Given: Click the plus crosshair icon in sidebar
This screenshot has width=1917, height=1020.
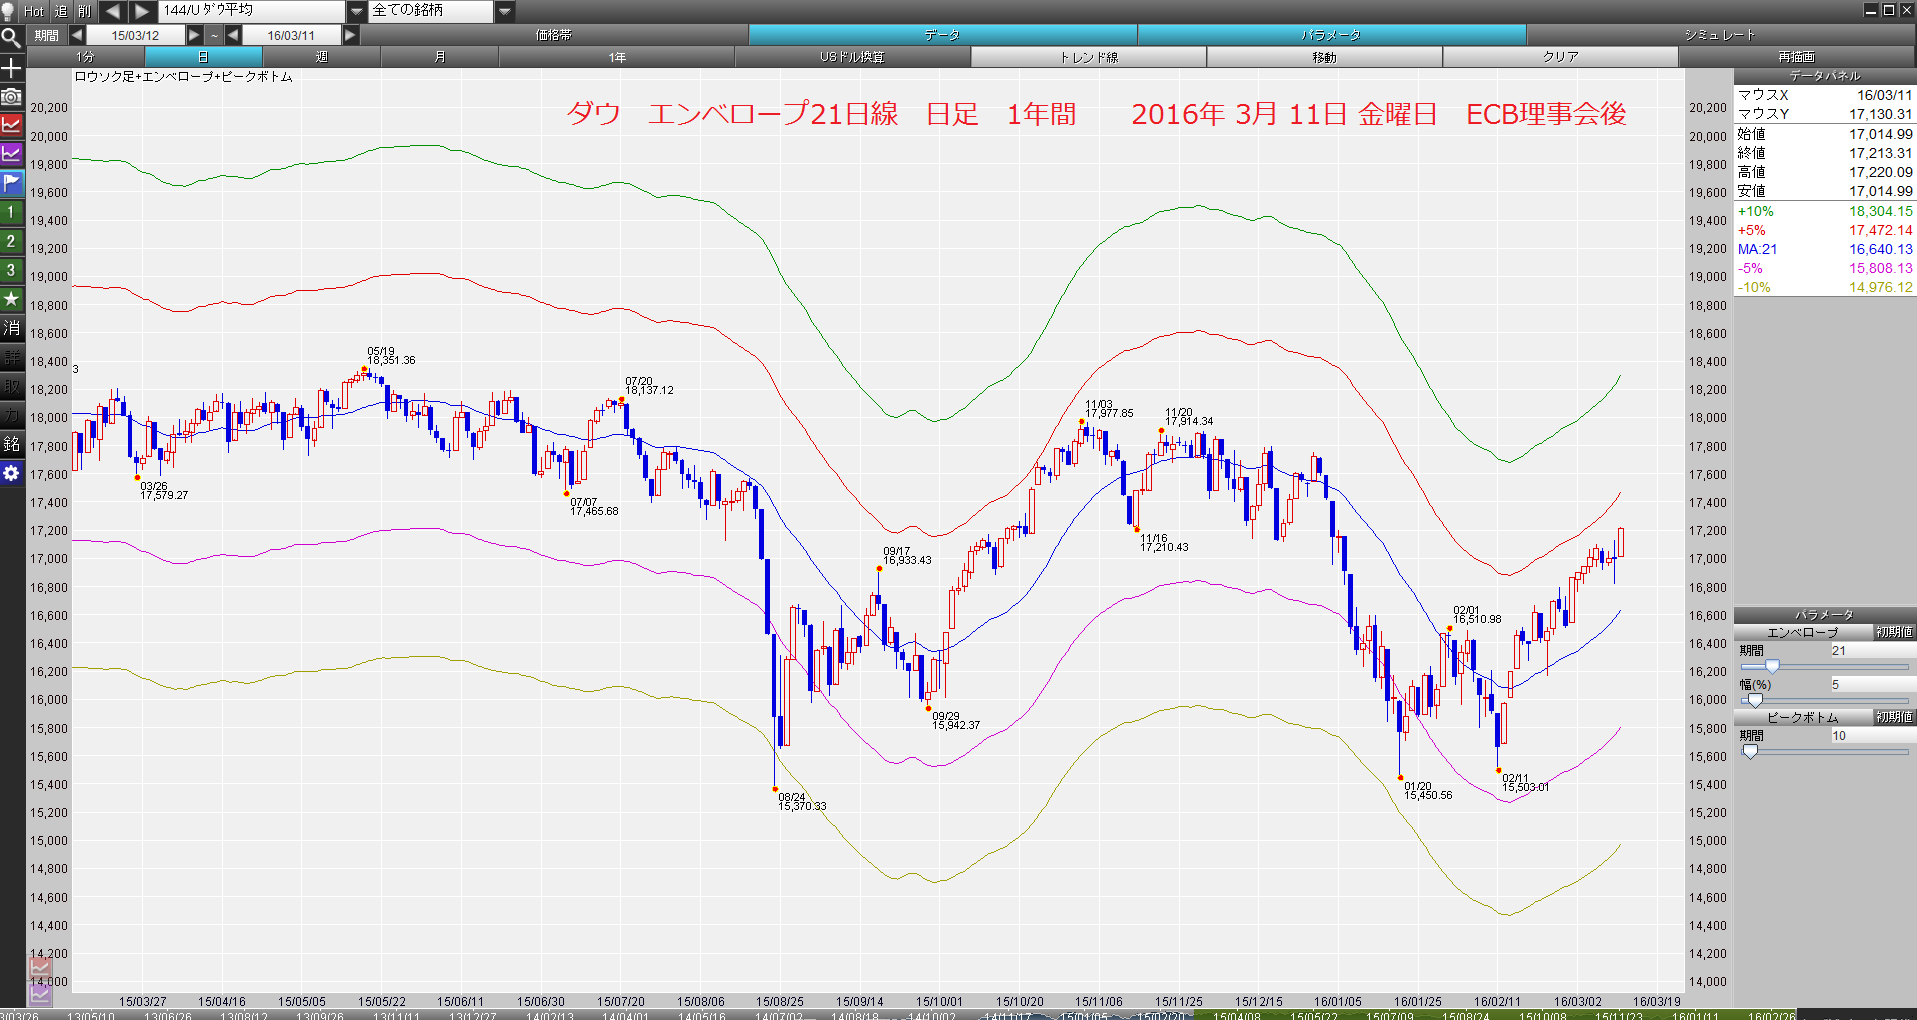Looking at the screenshot, I should [x=11, y=68].
